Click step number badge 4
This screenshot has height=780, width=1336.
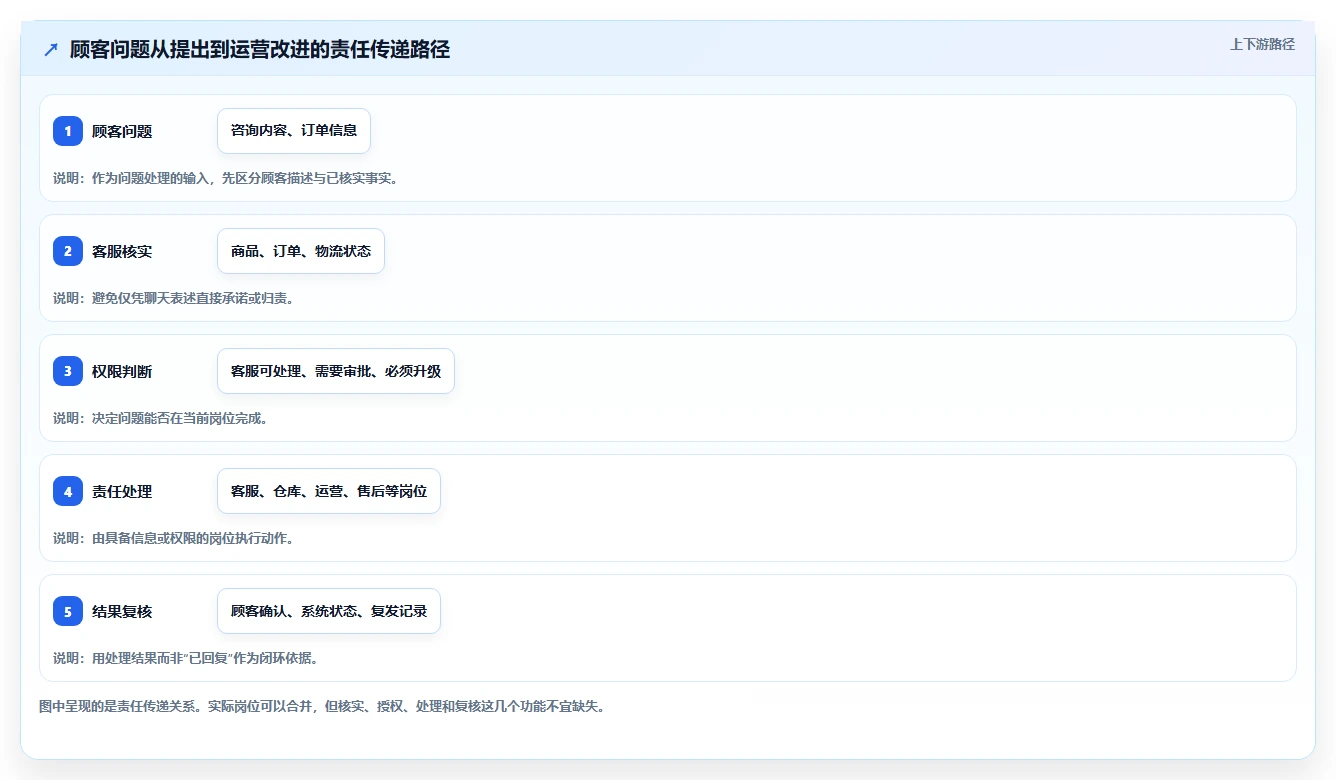point(68,491)
